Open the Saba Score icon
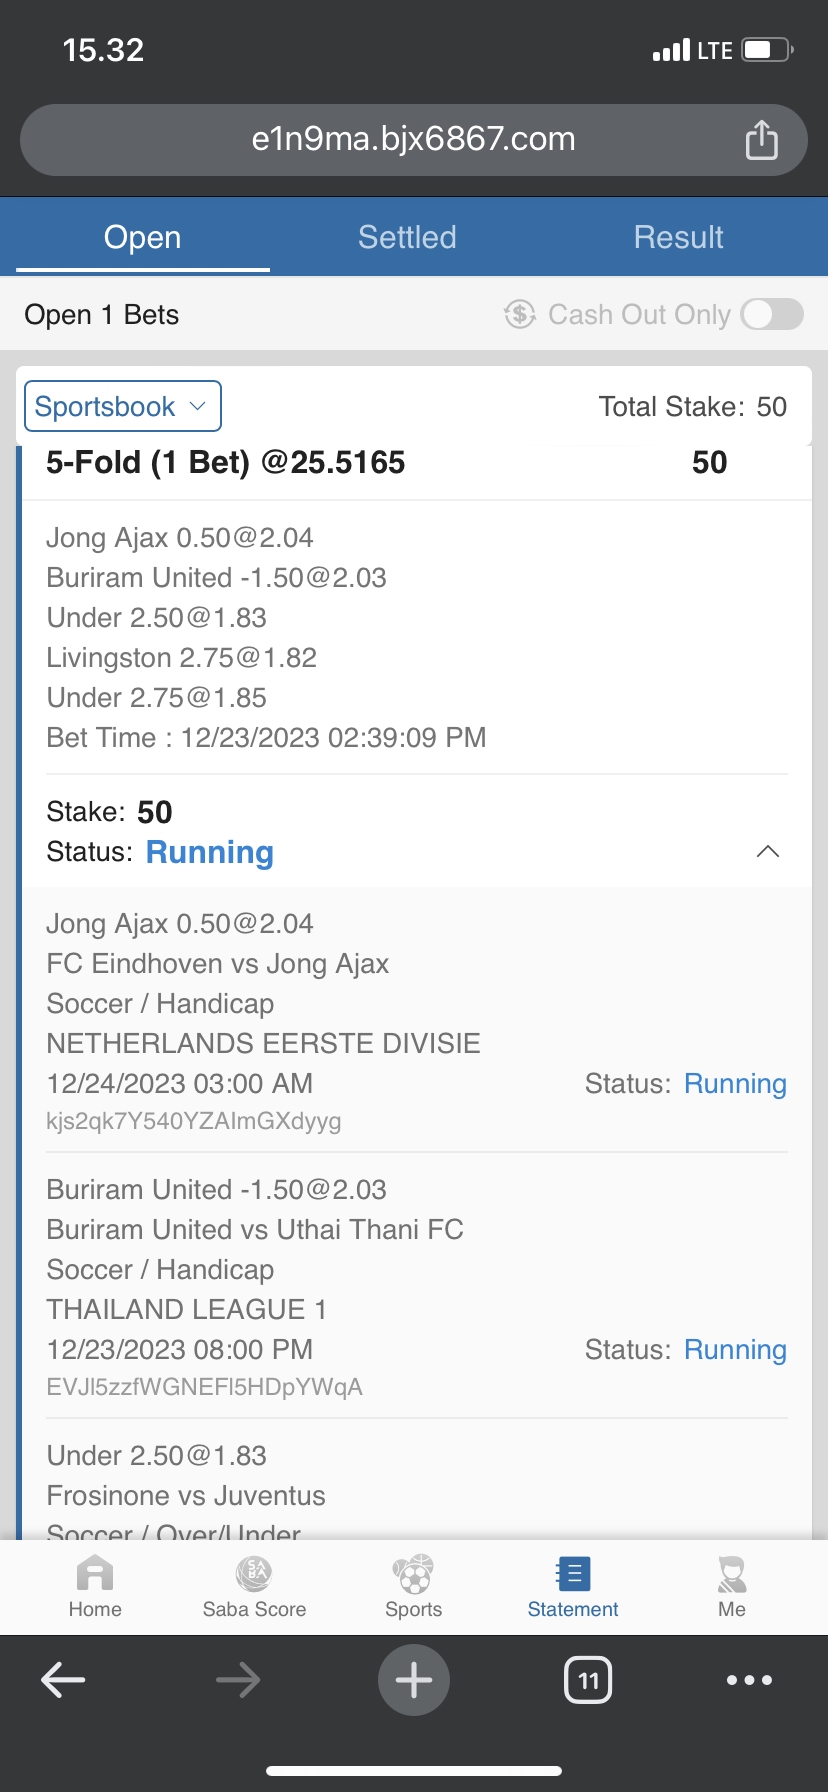Image resolution: width=828 pixels, height=1792 pixels. click(254, 1575)
